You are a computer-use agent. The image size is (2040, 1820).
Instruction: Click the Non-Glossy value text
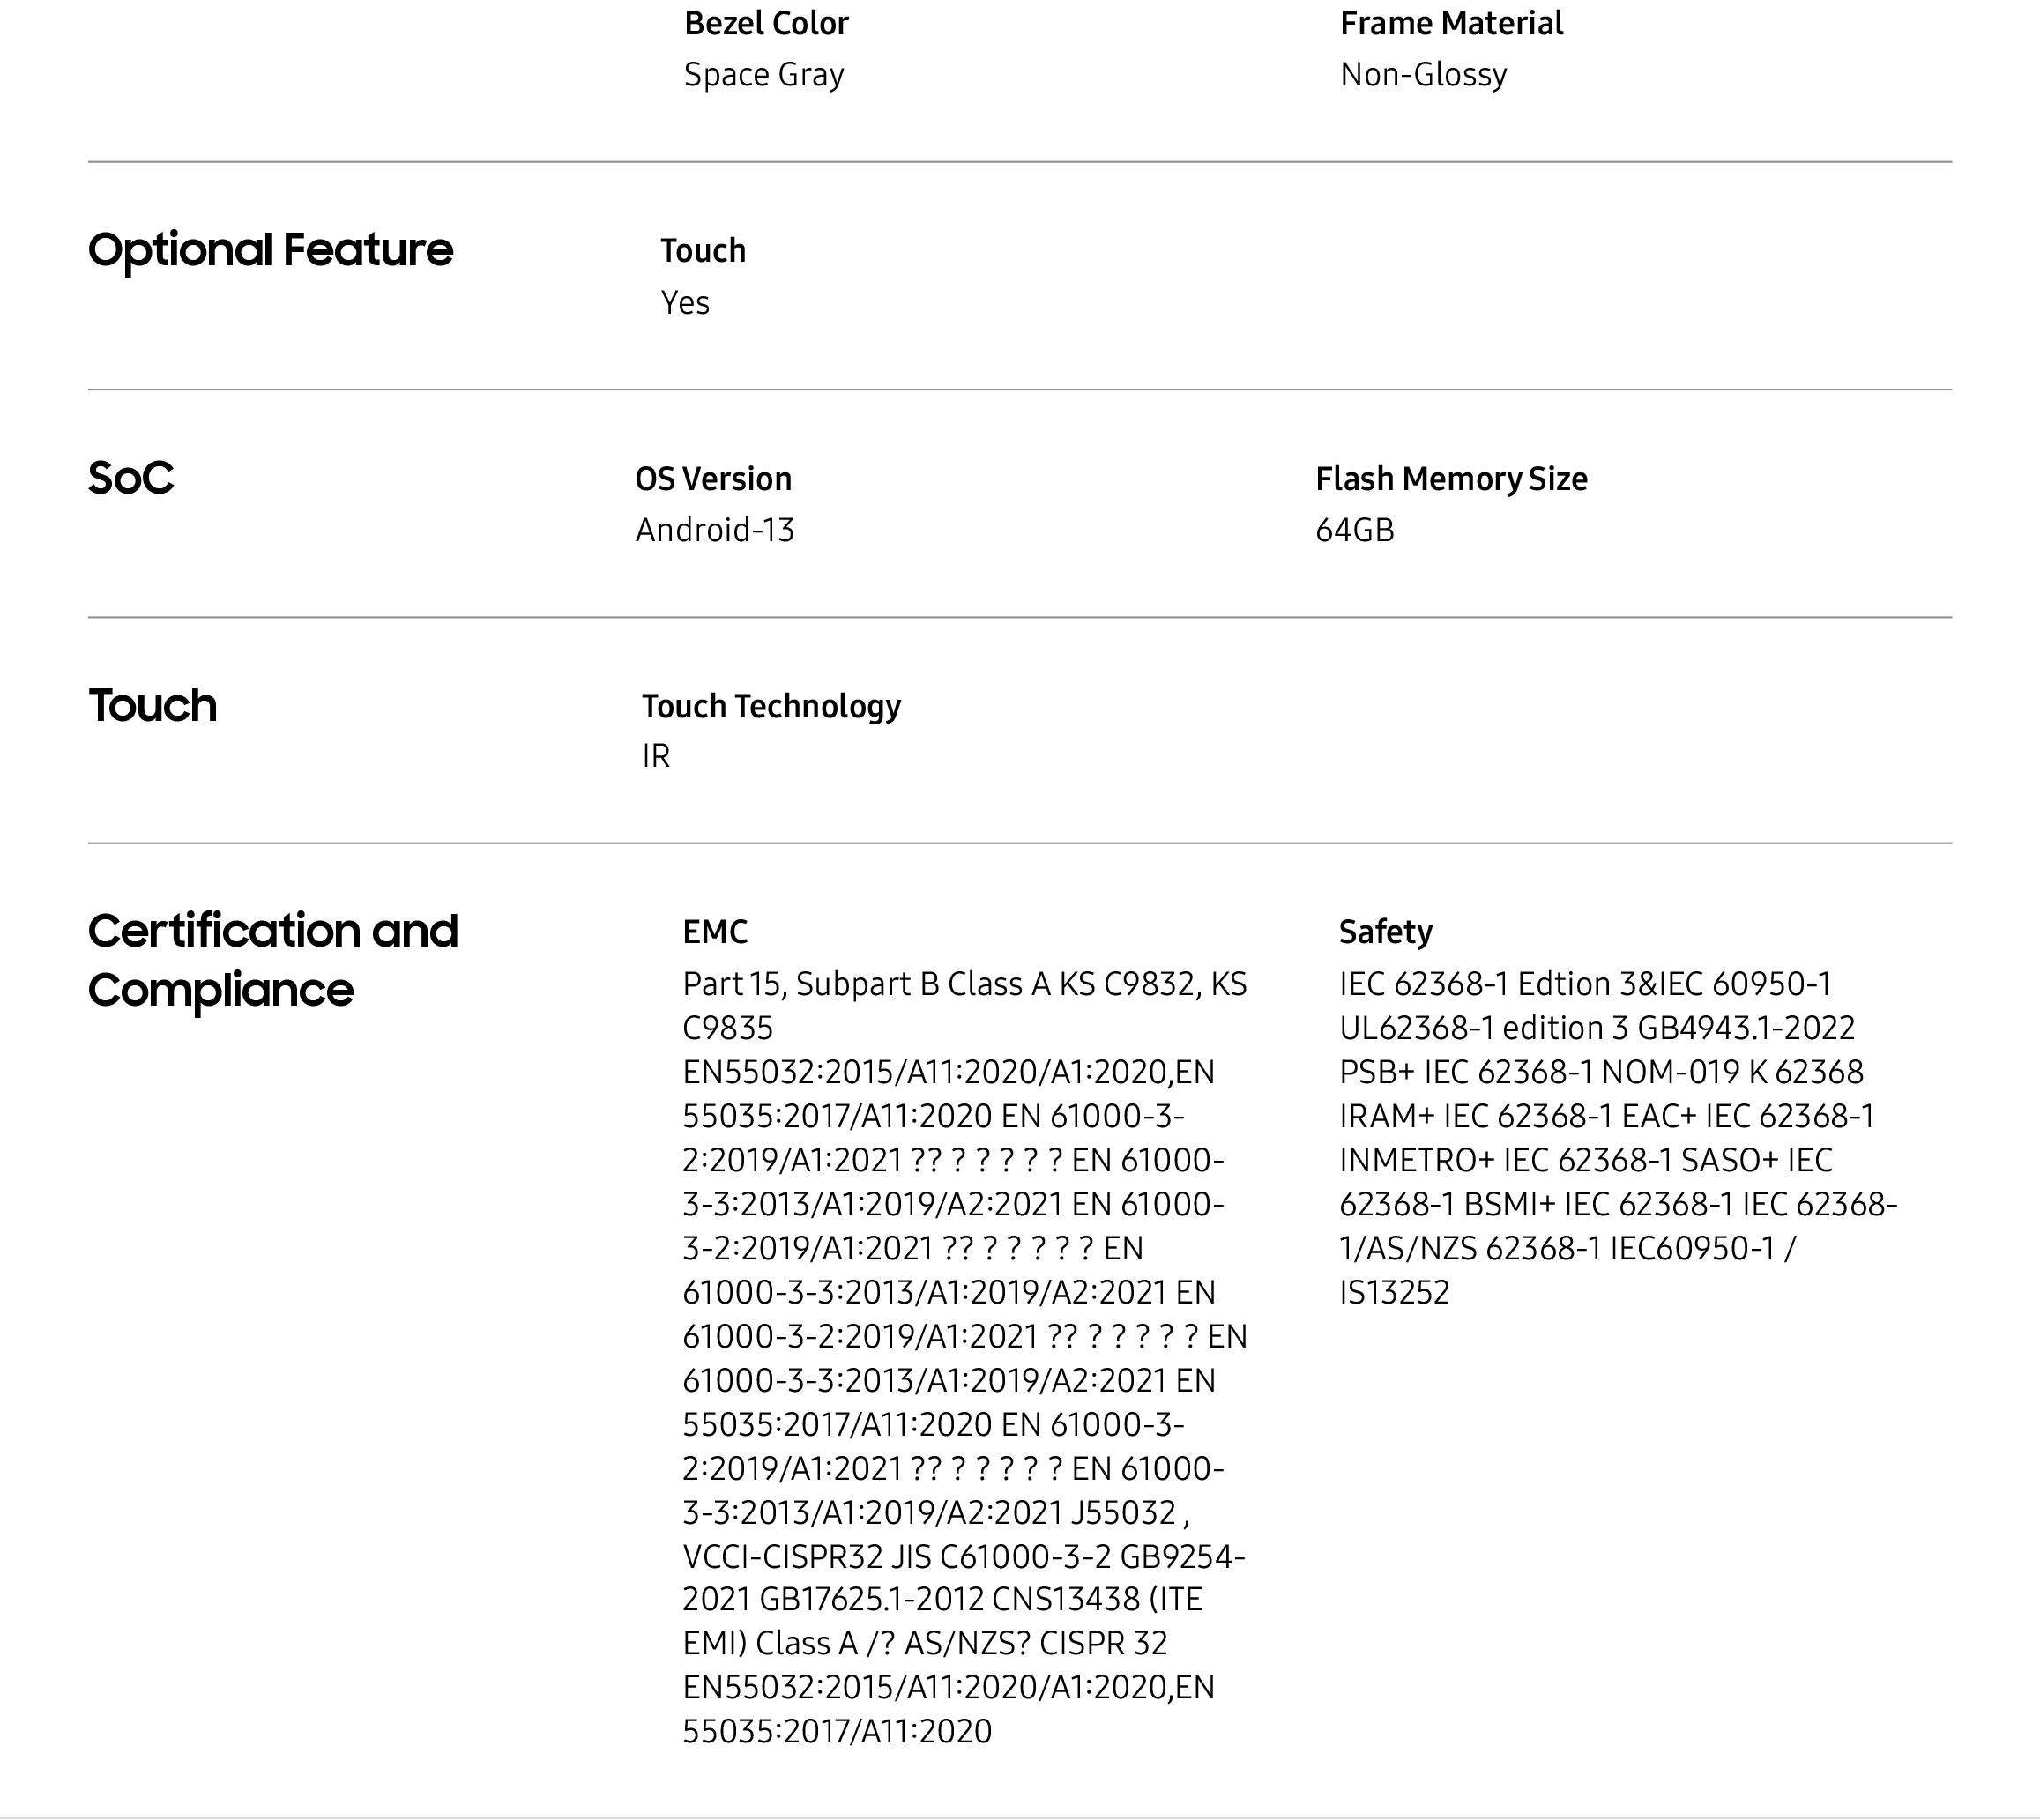[x=1423, y=75]
